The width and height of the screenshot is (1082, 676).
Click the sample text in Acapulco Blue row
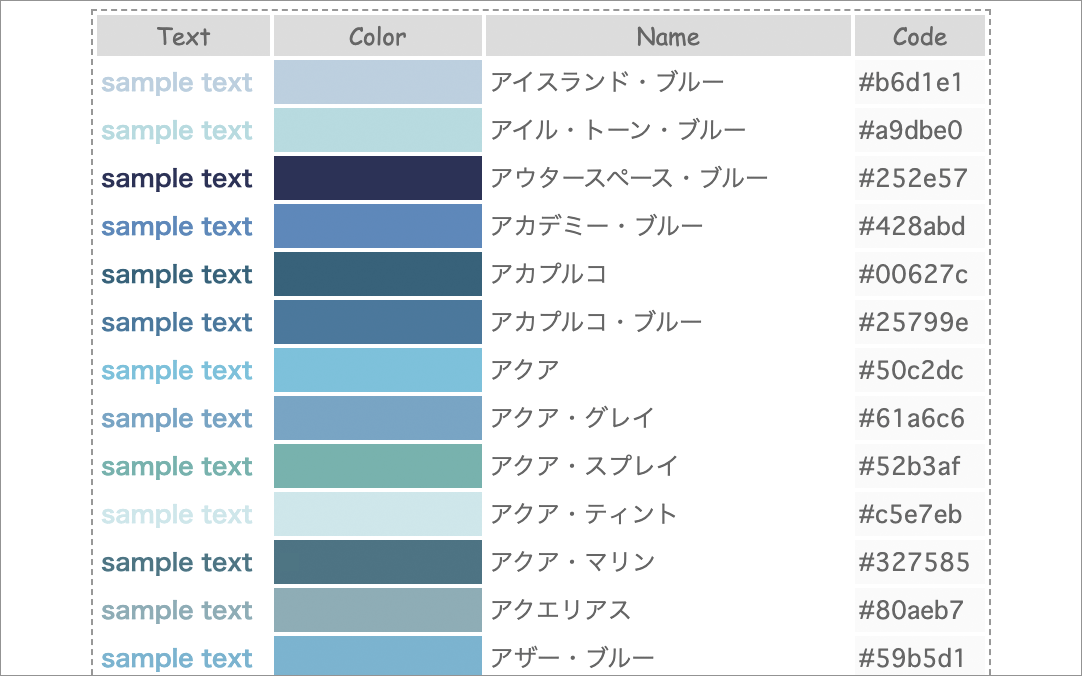(x=177, y=322)
